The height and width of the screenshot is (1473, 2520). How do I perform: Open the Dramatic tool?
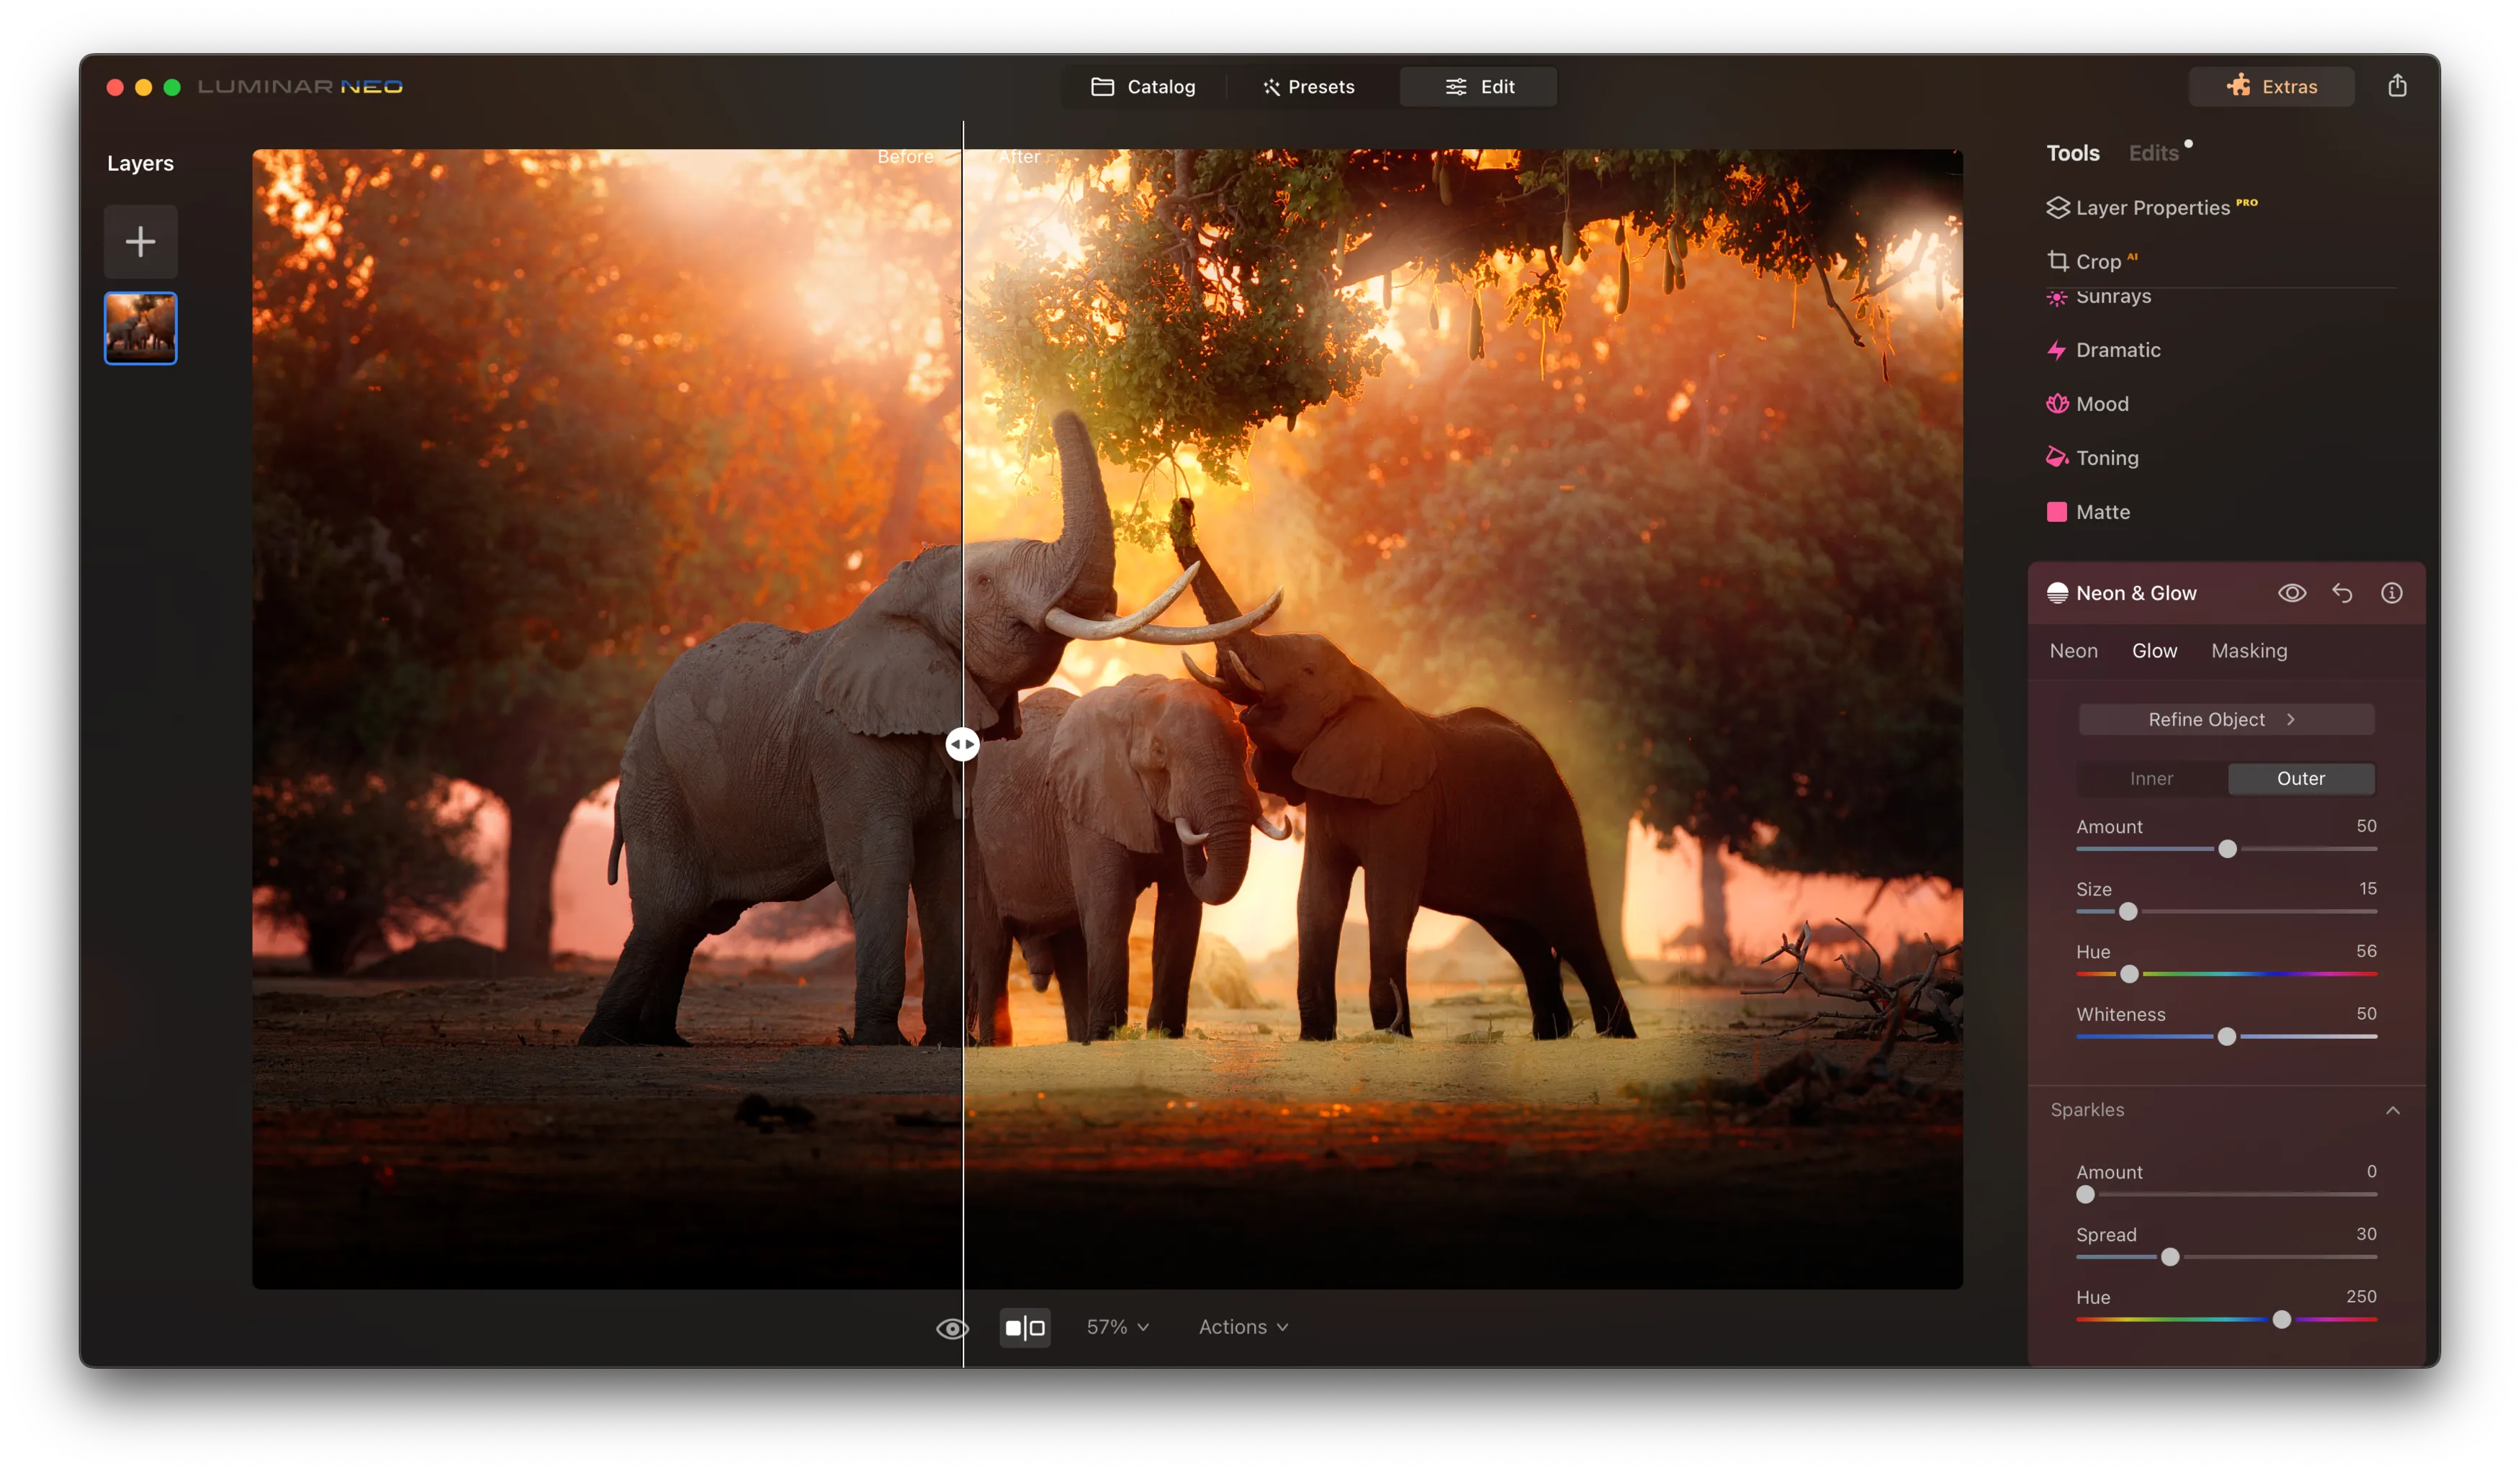(x=2117, y=350)
